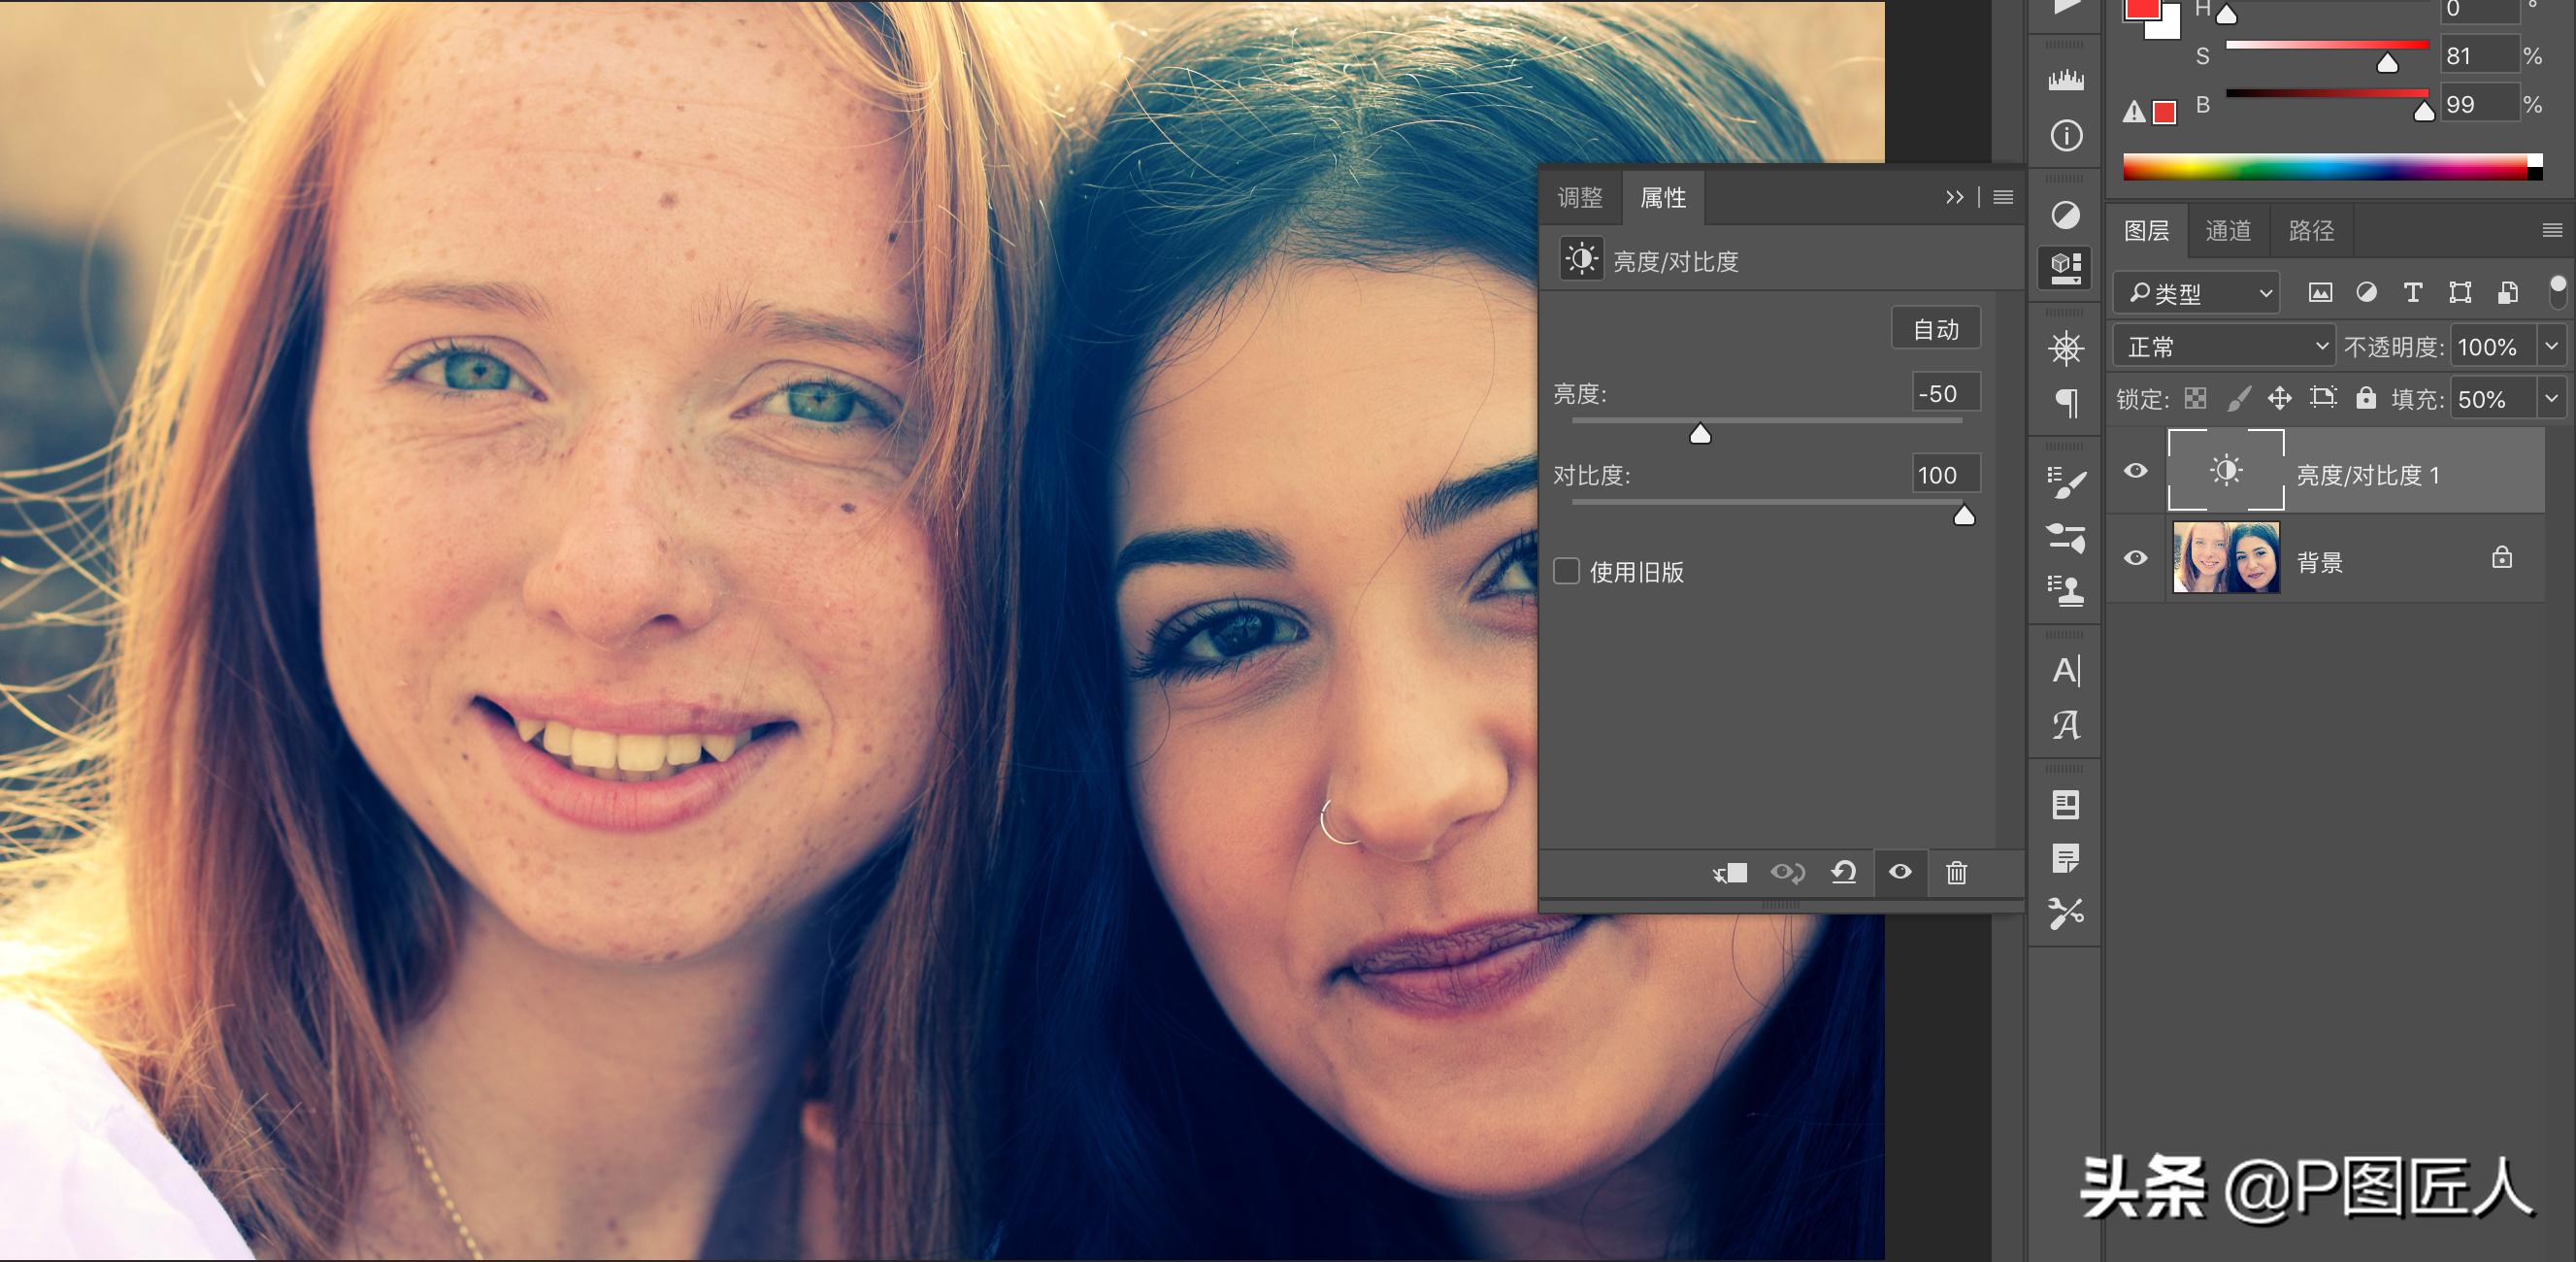
Task: Click the text layer filter icon
Action: 2412,292
